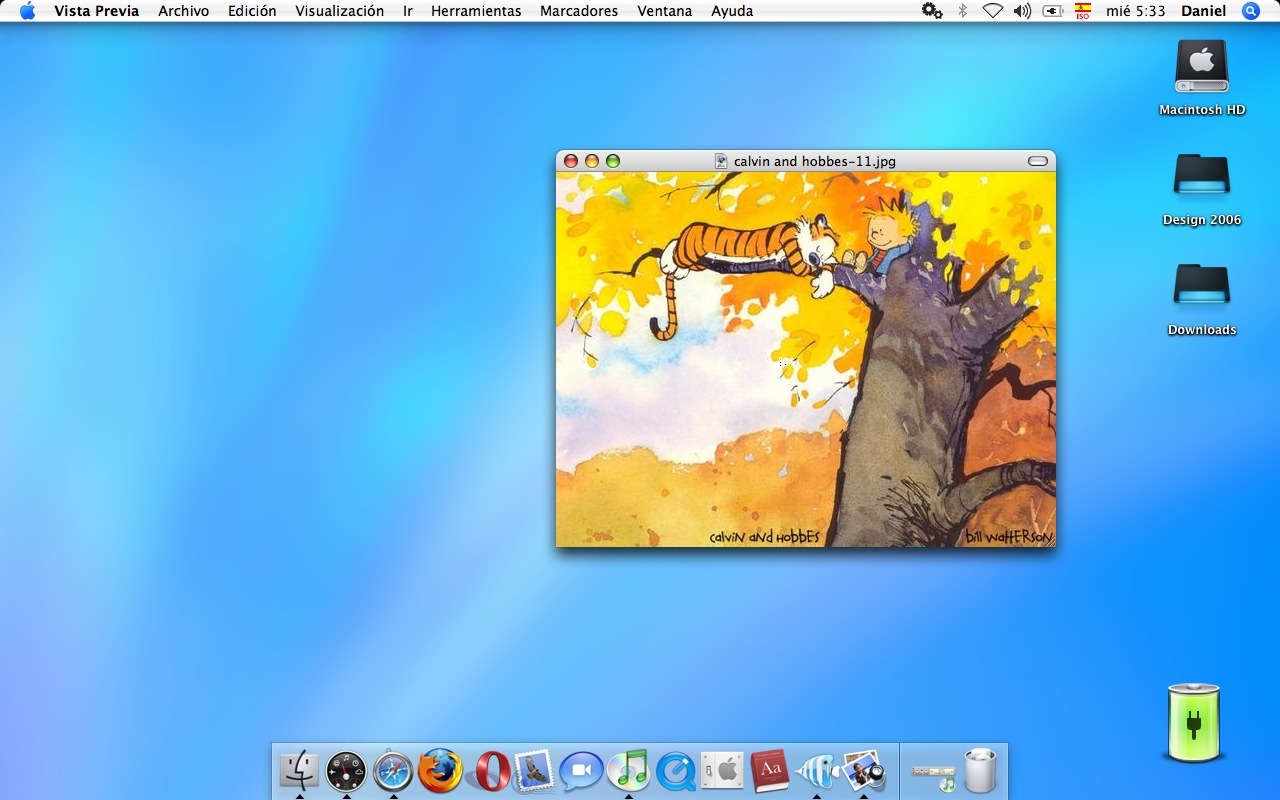Toggle the Preview window toolbar pill button

(1038, 161)
